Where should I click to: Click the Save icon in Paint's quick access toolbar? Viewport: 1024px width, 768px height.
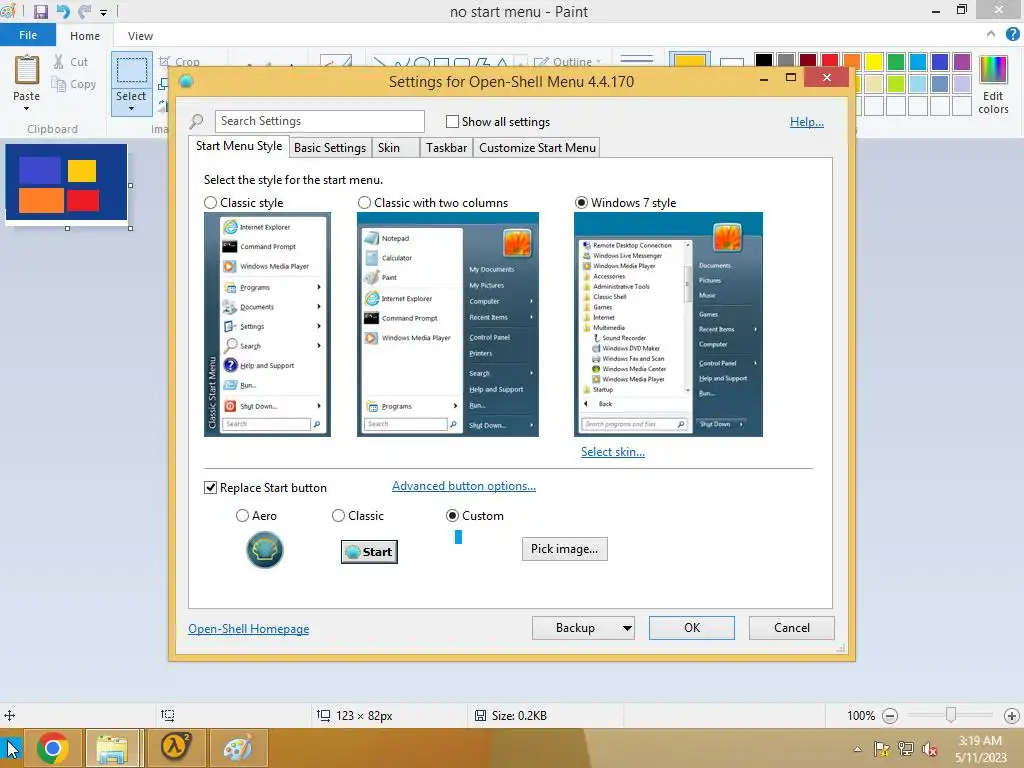click(40, 12)
